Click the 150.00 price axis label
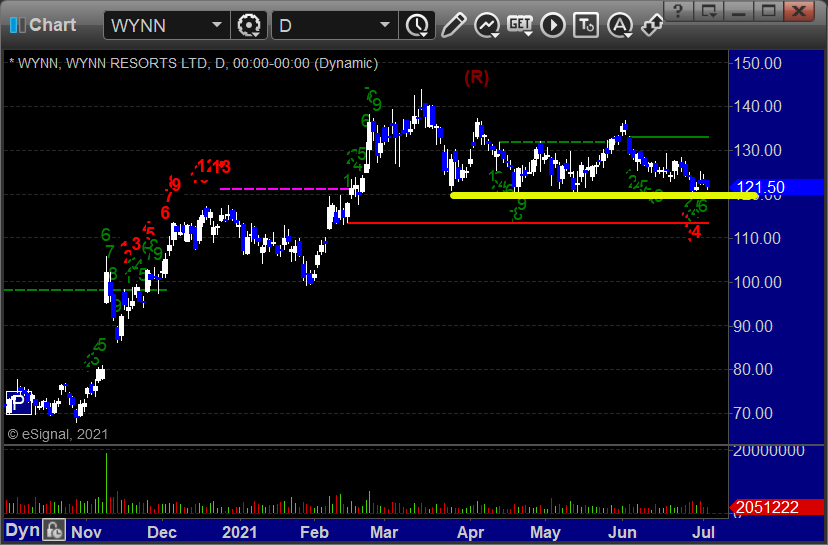Viewport: 828px width, 545px height. 757,63
